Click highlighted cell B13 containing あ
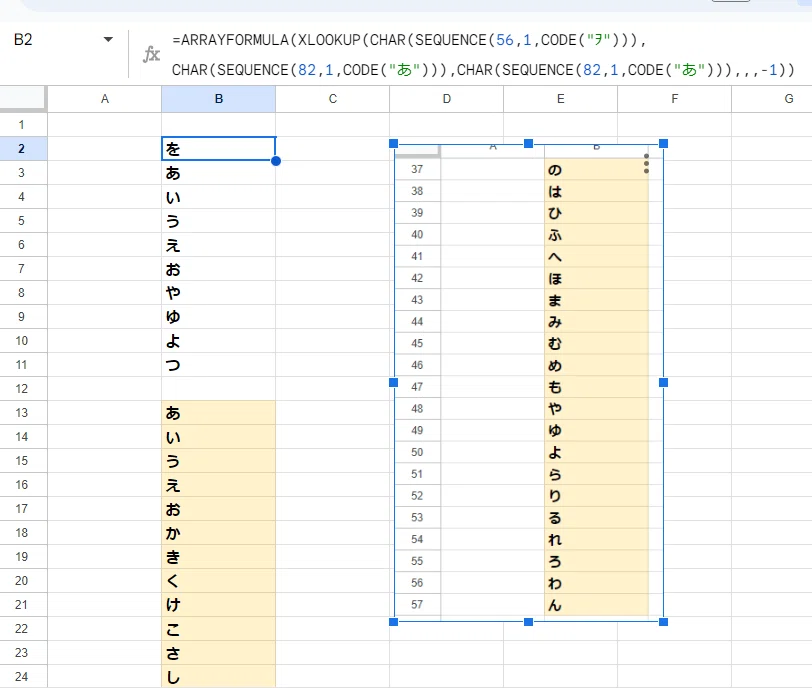Image resolution: width=812 pixels, height=688 pixels. [219, 413]
